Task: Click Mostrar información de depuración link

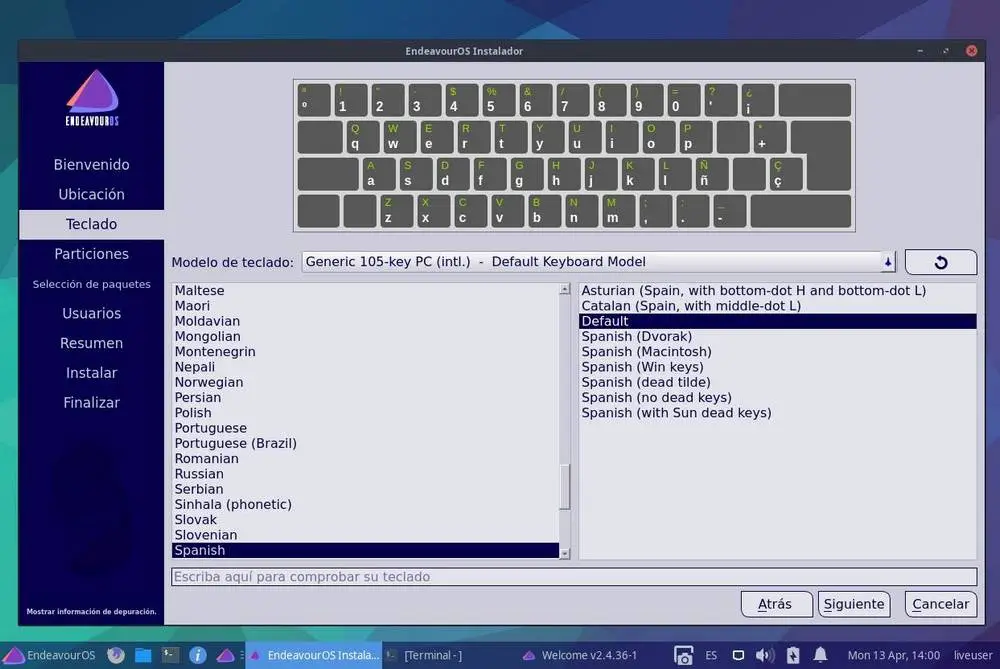Action: pos(91,612)
